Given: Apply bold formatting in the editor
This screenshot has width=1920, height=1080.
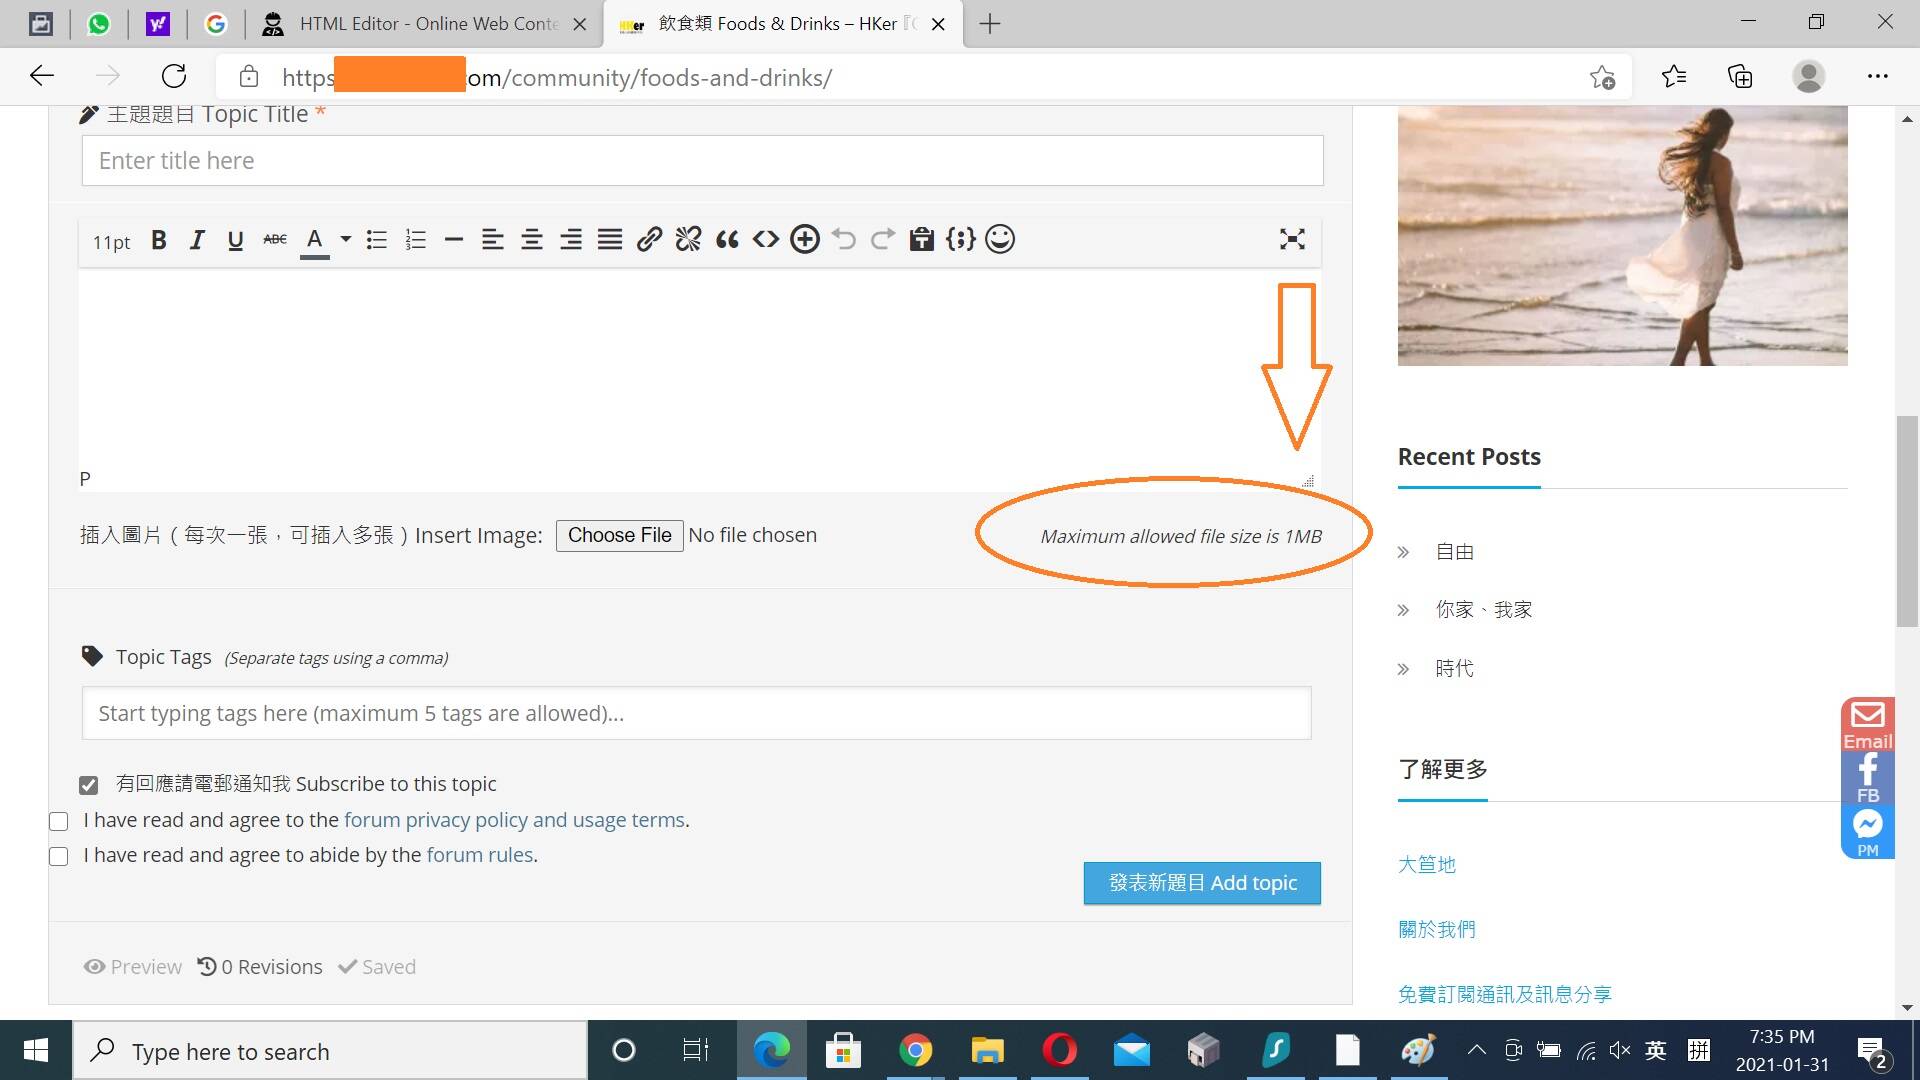Looking at the screenshot, I should point(158,239).
